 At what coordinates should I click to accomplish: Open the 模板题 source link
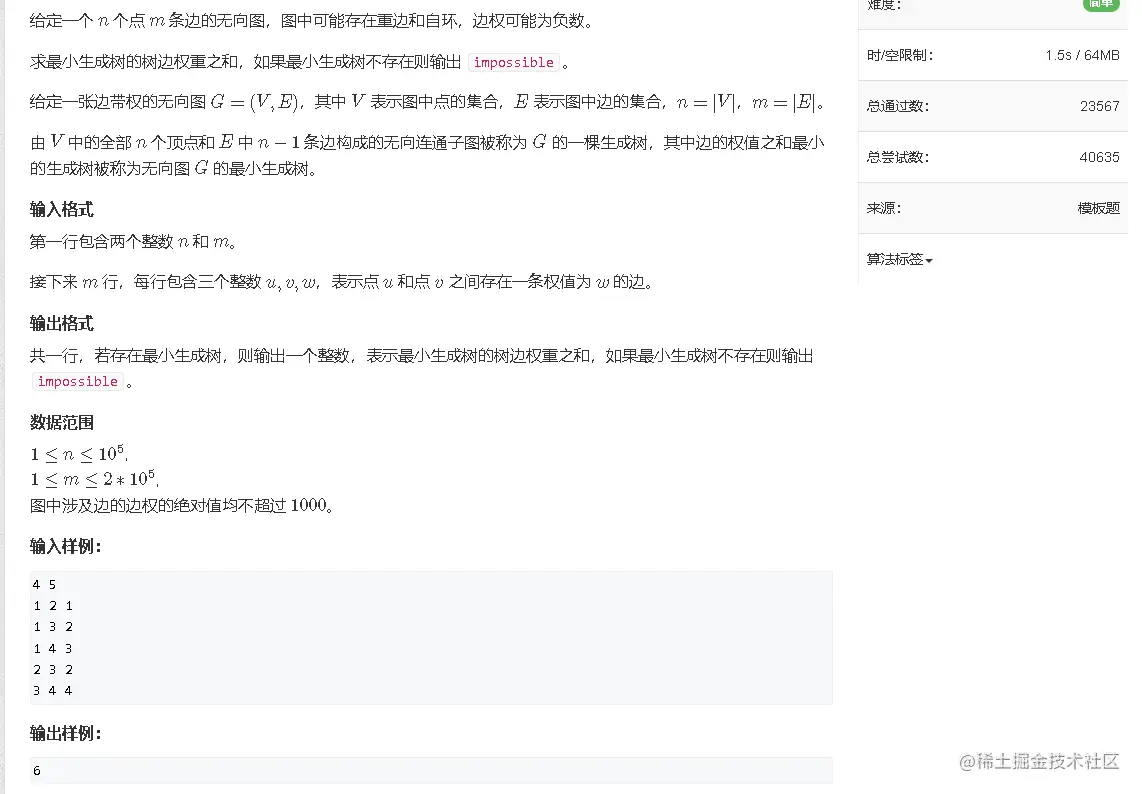click(x=1098, y=208)
